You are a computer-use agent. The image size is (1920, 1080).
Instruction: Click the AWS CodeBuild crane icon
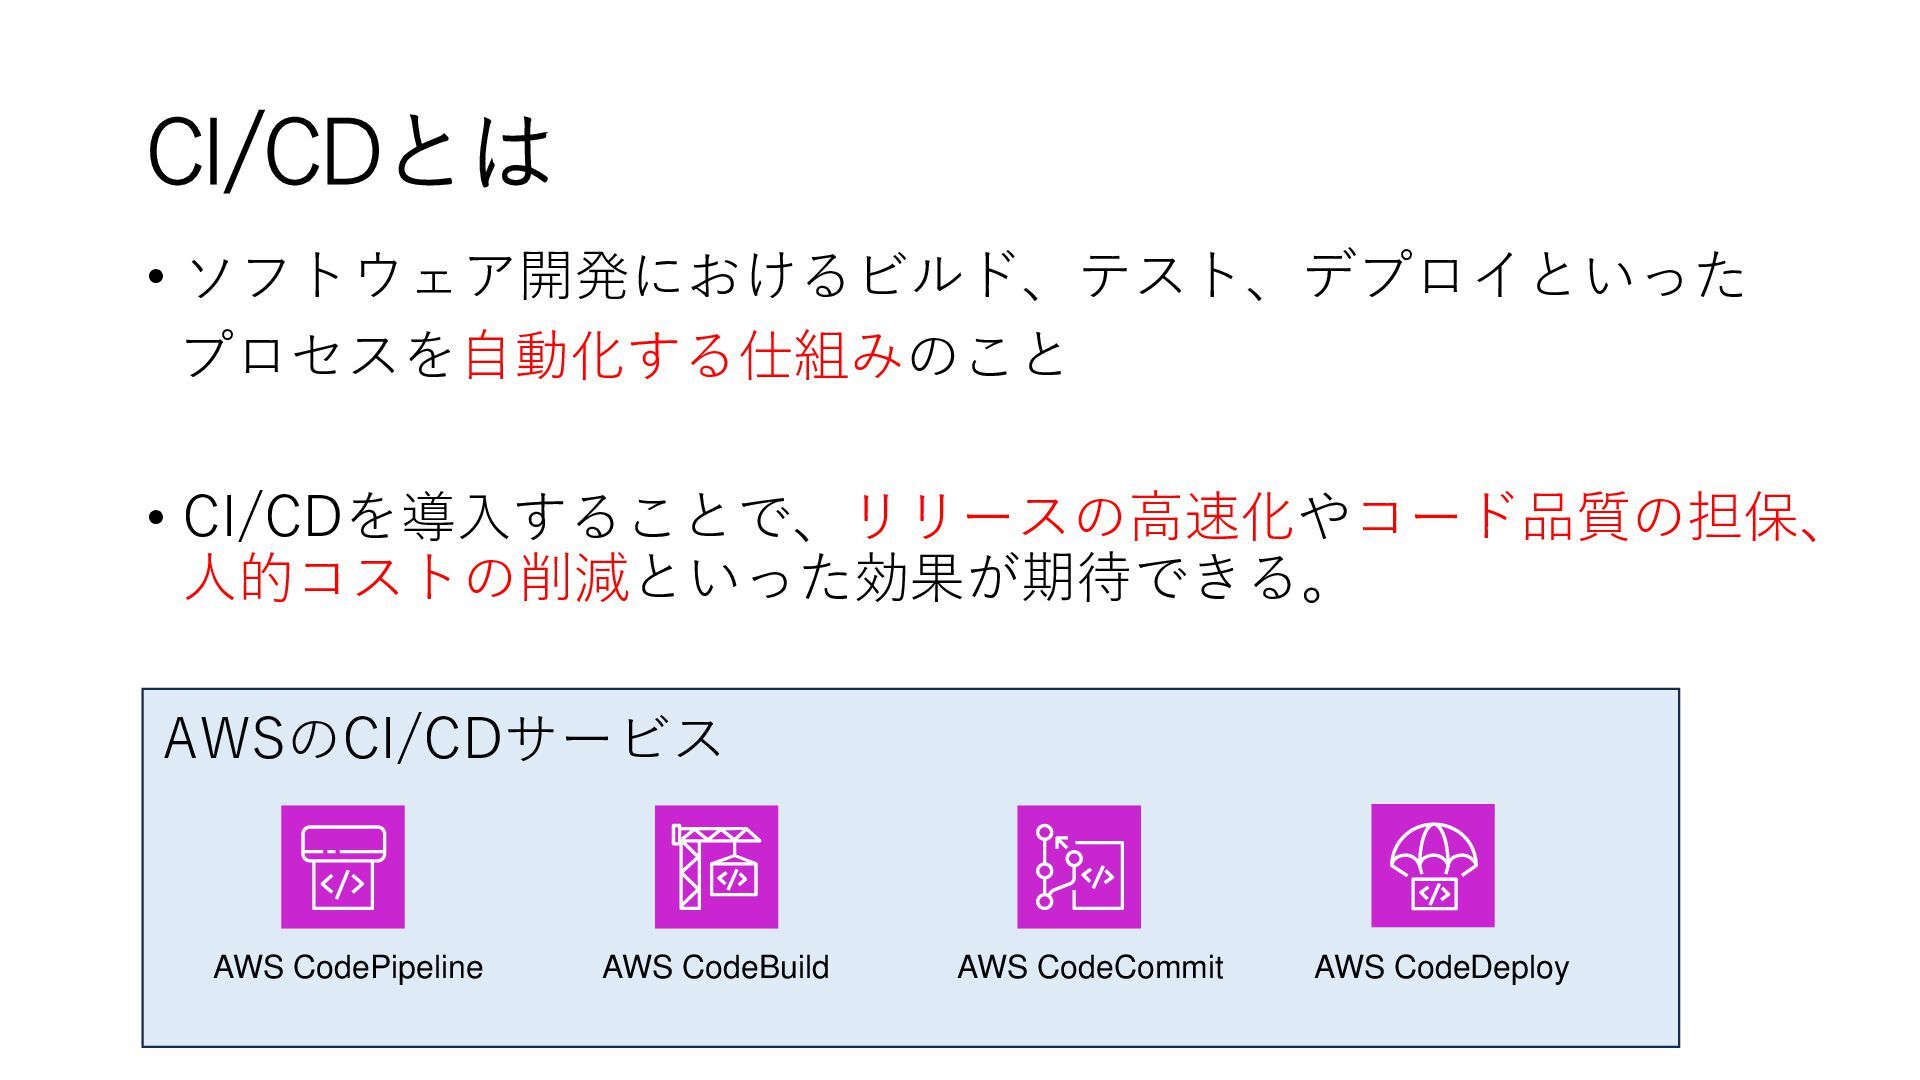point(716,867)
